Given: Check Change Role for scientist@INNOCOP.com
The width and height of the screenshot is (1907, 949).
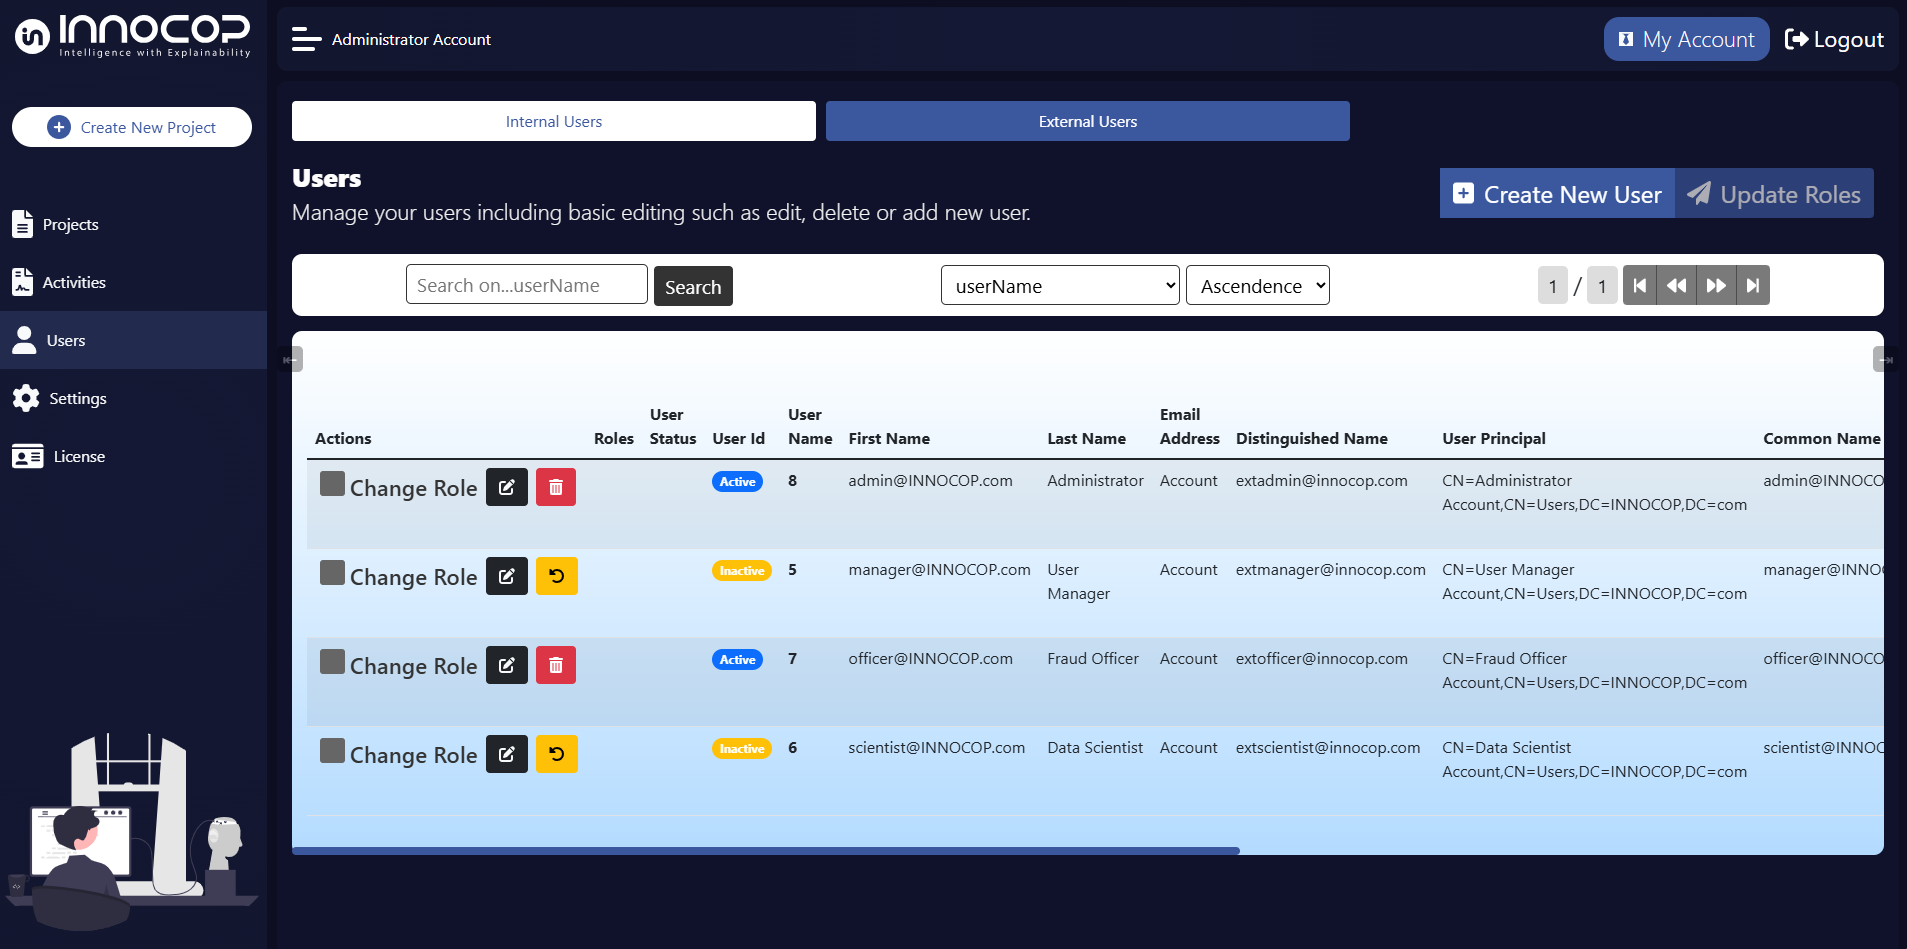Looking at the screenshot, I should tap(332, 751).
